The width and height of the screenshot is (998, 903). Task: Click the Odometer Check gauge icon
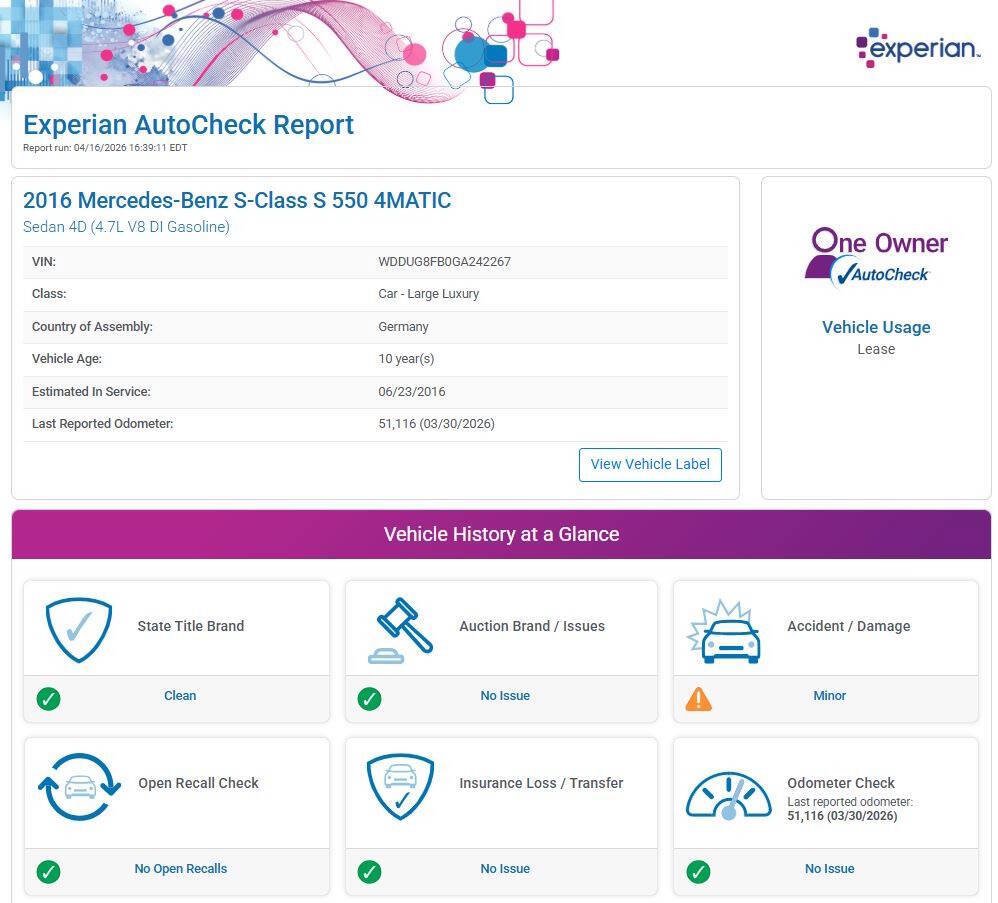[729, 795]
